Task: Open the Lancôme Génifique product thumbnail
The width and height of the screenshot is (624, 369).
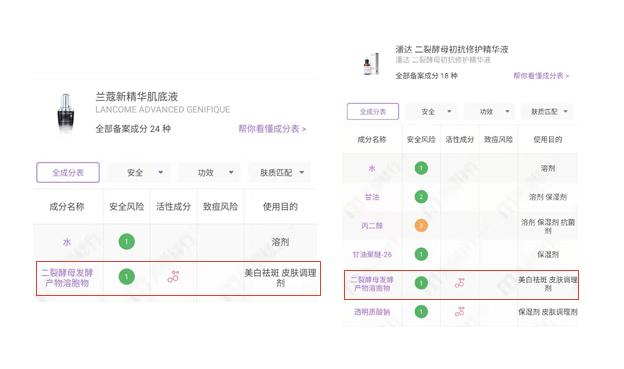Action: pos(66,112)
